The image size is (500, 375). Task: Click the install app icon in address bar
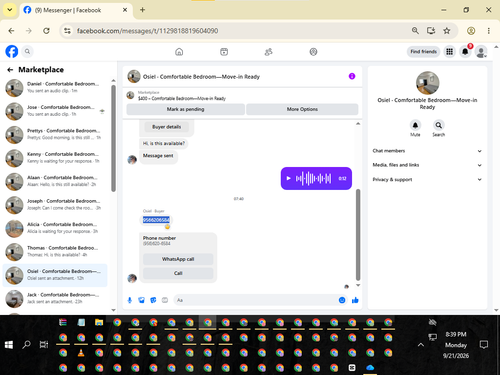(x=431, y=31)
